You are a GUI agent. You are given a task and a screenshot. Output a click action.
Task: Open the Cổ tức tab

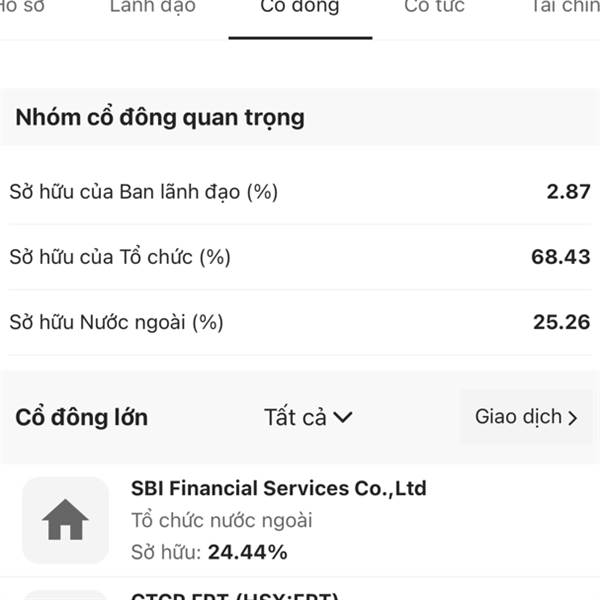click(434, 6)
